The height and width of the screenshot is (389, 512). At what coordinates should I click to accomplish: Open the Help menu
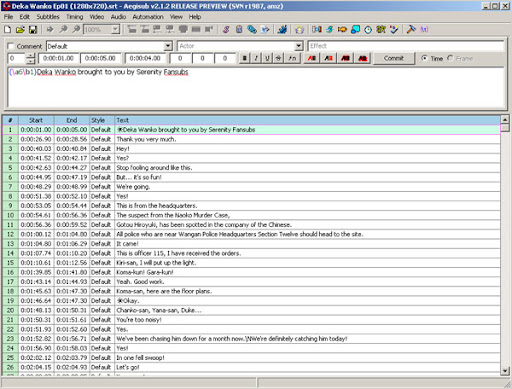(x=195, y=17)
